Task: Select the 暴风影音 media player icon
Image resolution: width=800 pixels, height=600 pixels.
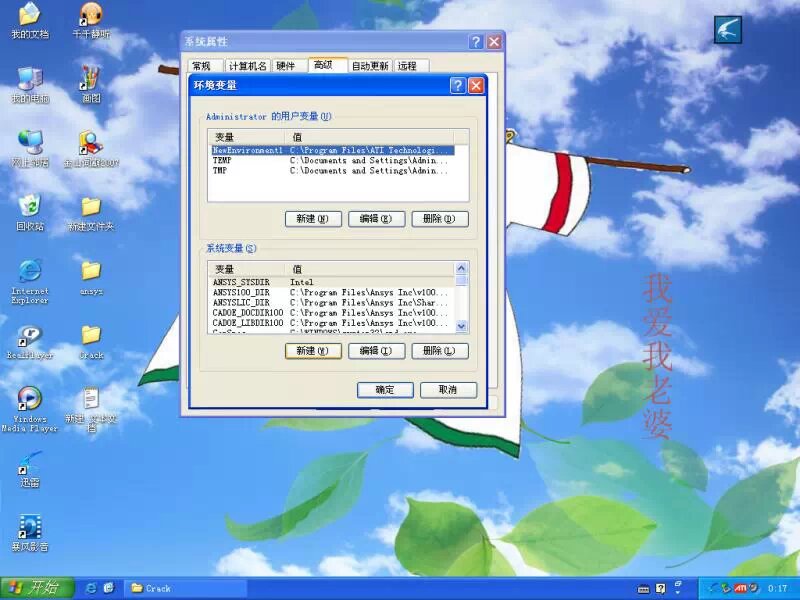Action: 30,527
